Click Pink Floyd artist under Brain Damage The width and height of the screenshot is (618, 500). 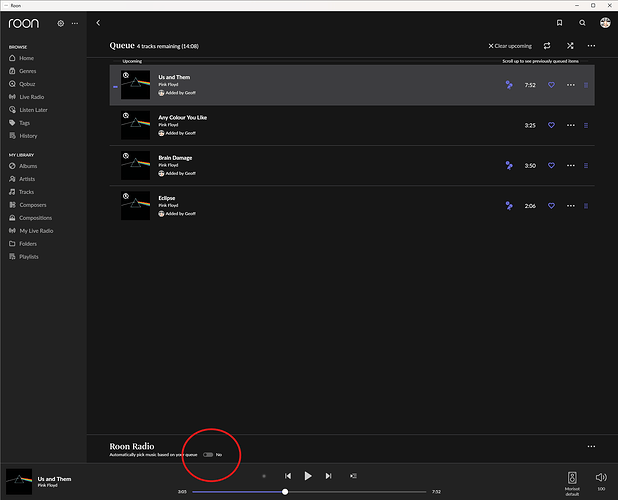(168, 165)
